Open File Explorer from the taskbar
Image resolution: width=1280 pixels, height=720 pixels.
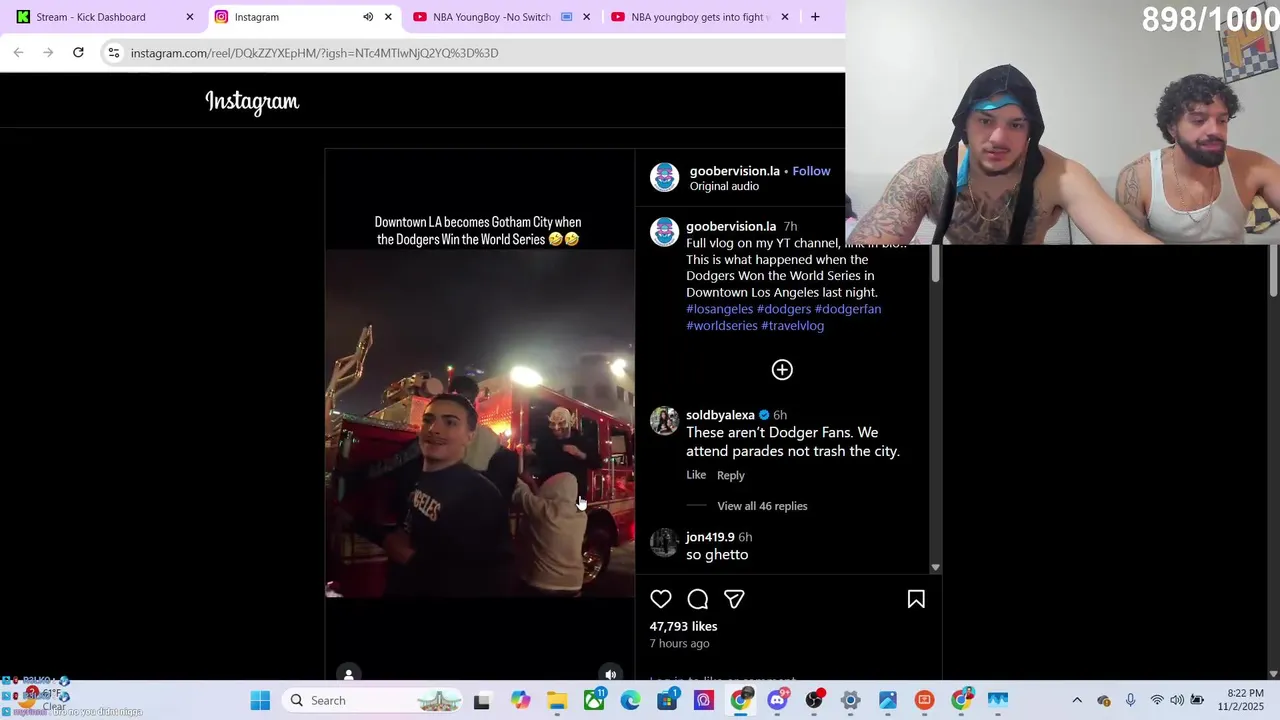(x=557, y=700)
